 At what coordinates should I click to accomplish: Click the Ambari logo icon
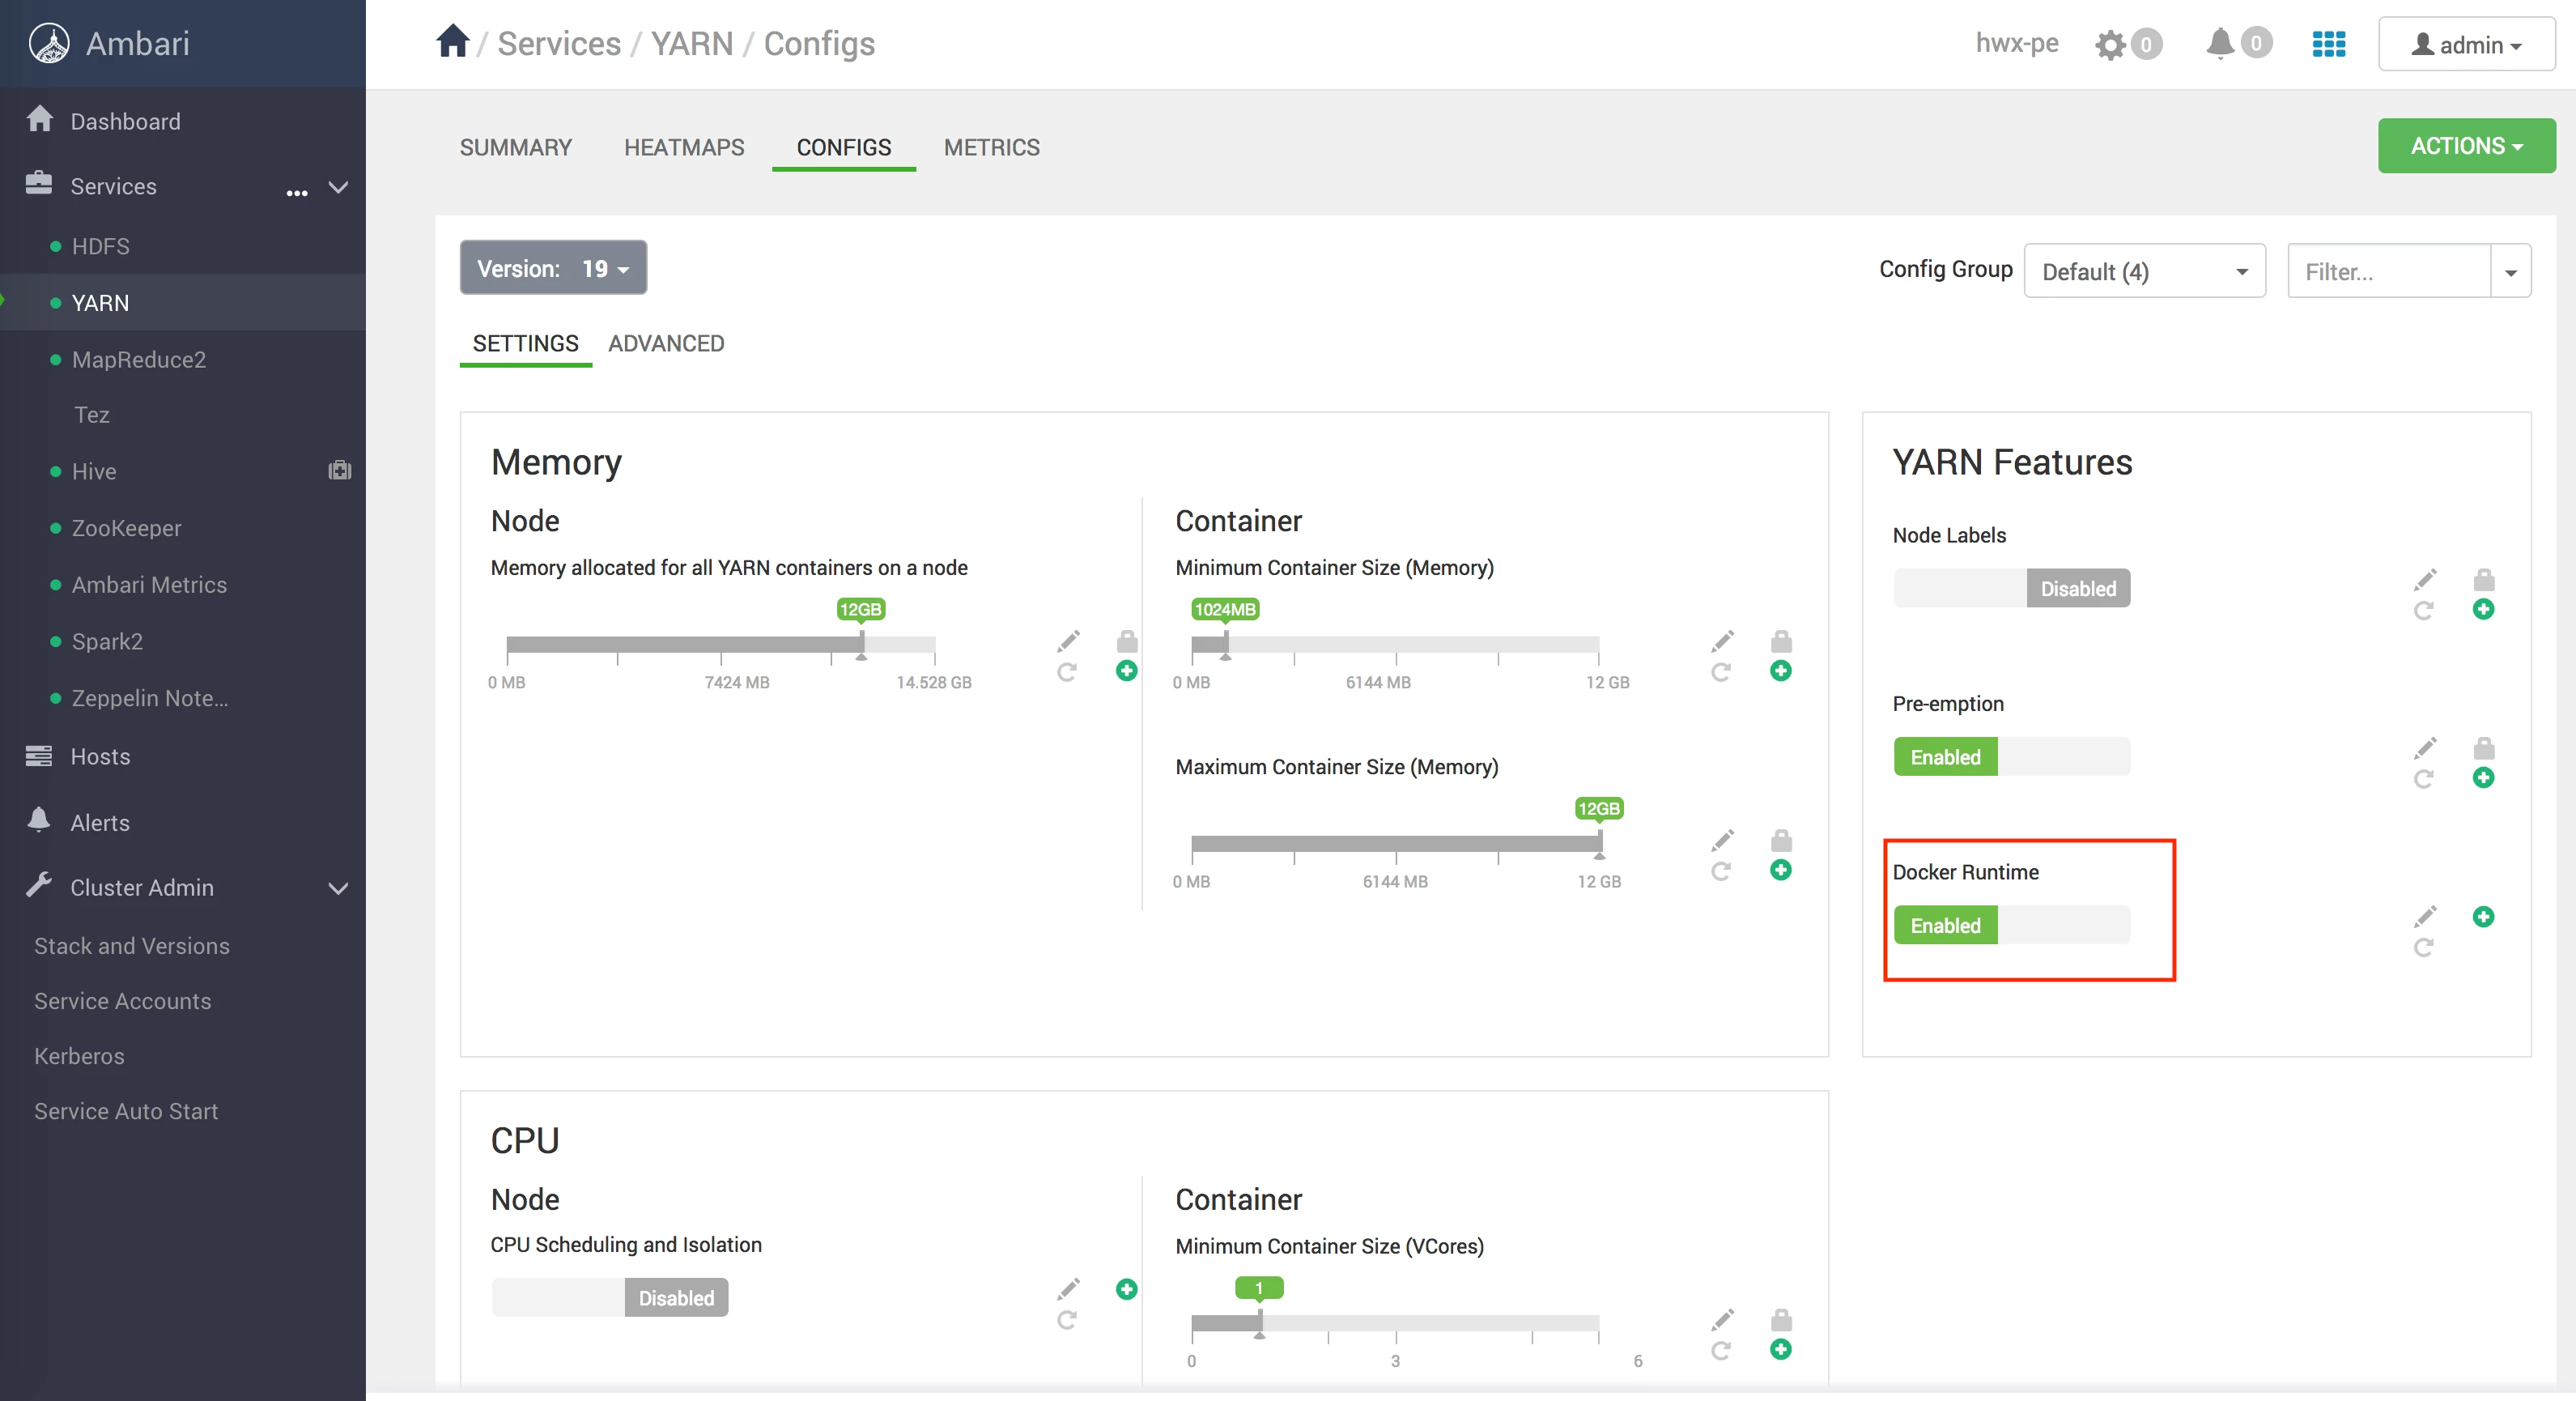(49, 43)
